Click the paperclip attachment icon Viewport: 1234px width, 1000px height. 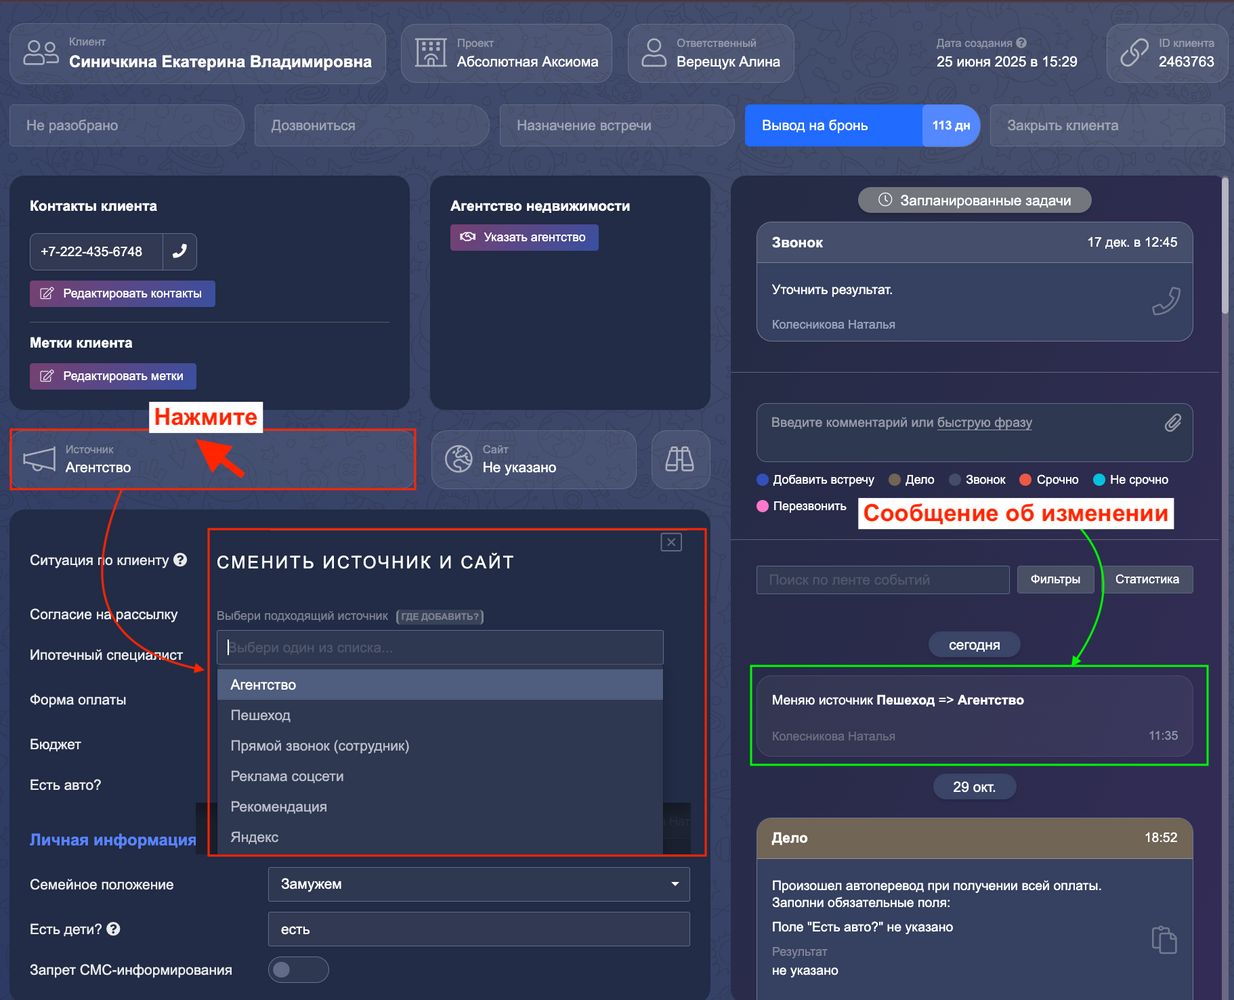click(1172, 423)
